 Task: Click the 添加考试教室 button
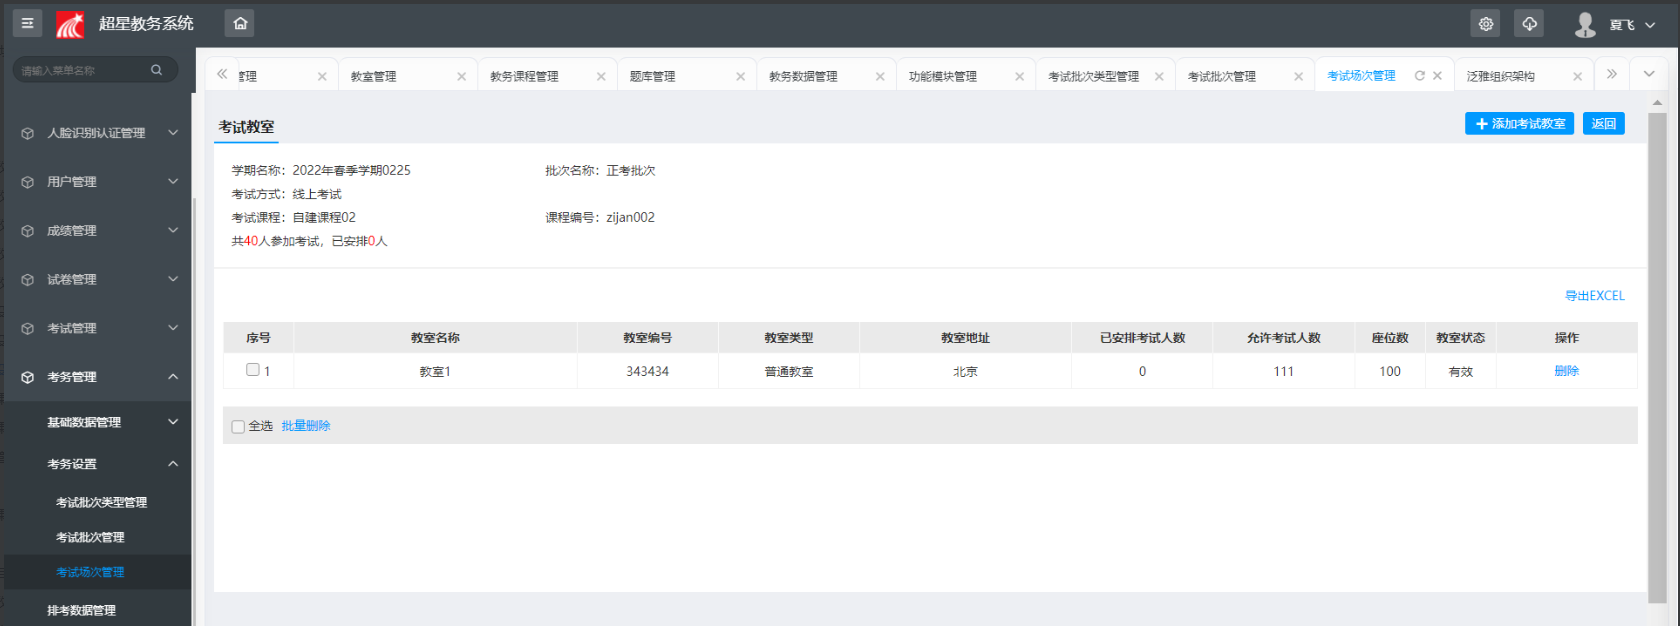(1519, 123)
